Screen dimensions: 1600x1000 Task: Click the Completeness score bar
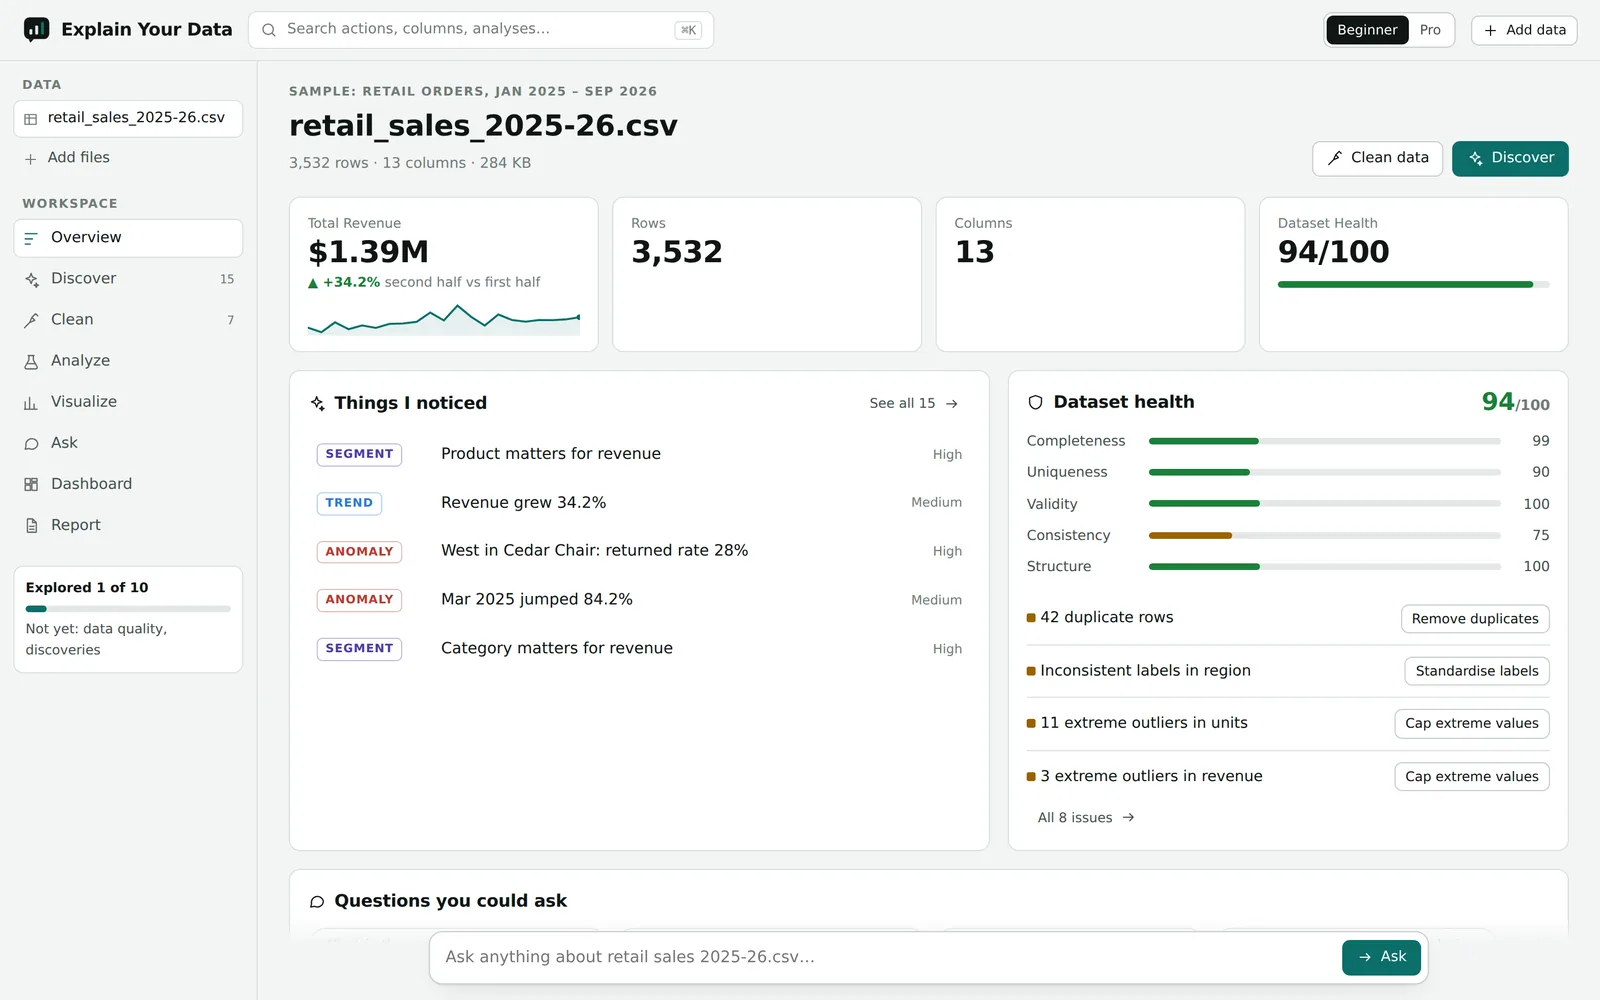point(1324,441)
